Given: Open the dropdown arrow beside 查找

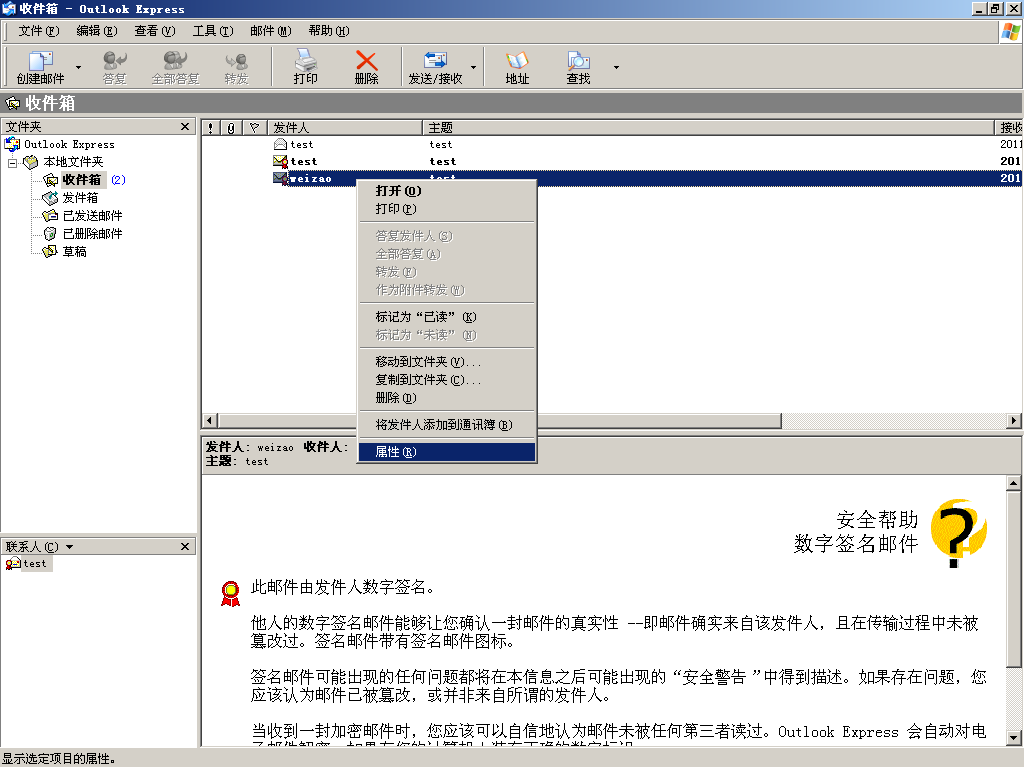Looking at the screenshot, I should tap(616, 67).
